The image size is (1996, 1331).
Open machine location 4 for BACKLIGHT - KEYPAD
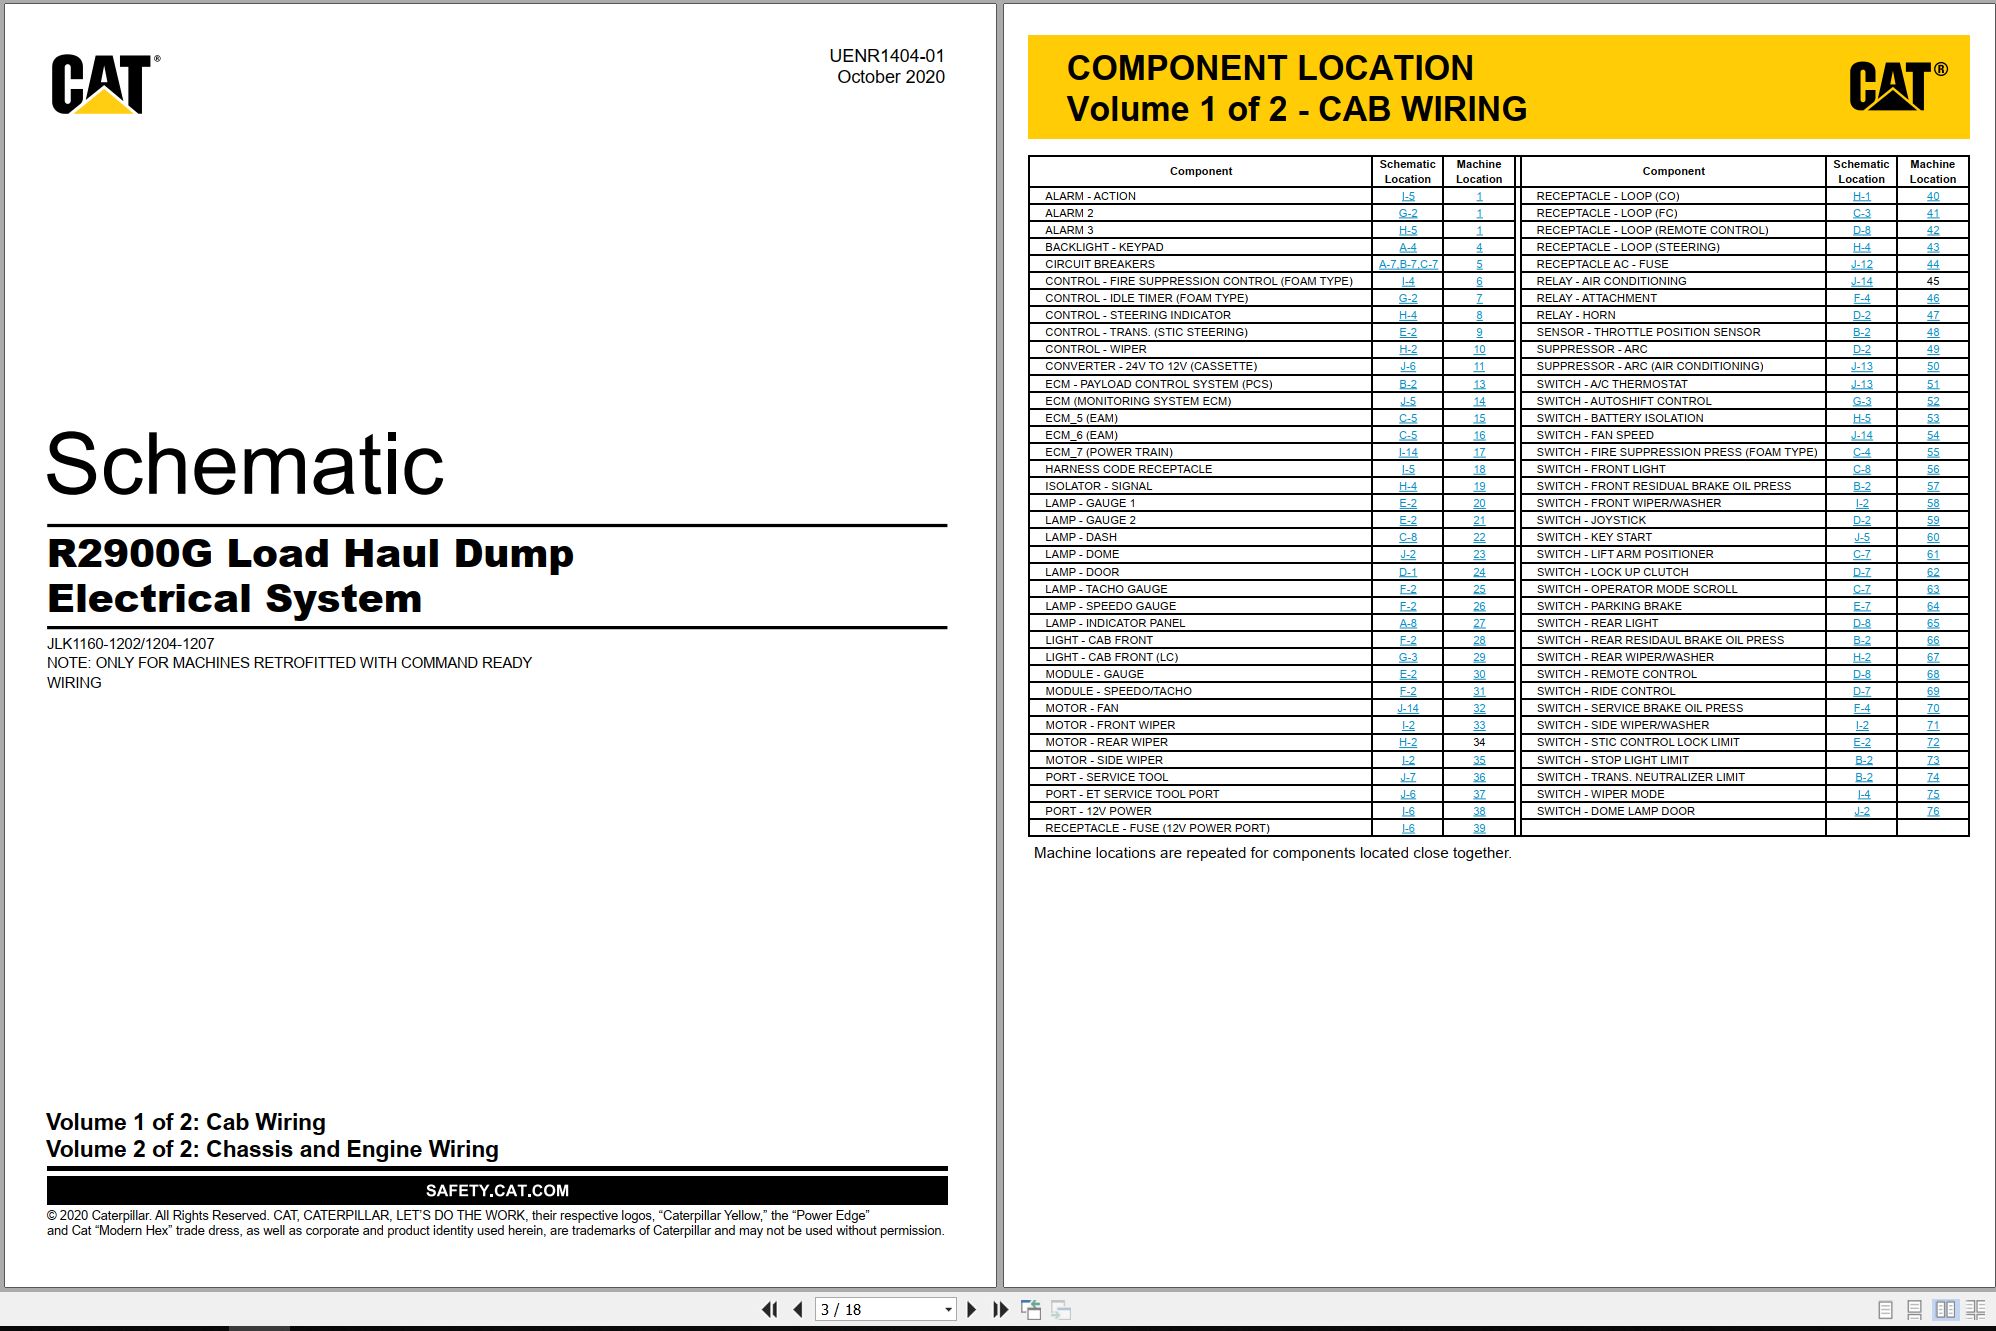[1479, 247]
